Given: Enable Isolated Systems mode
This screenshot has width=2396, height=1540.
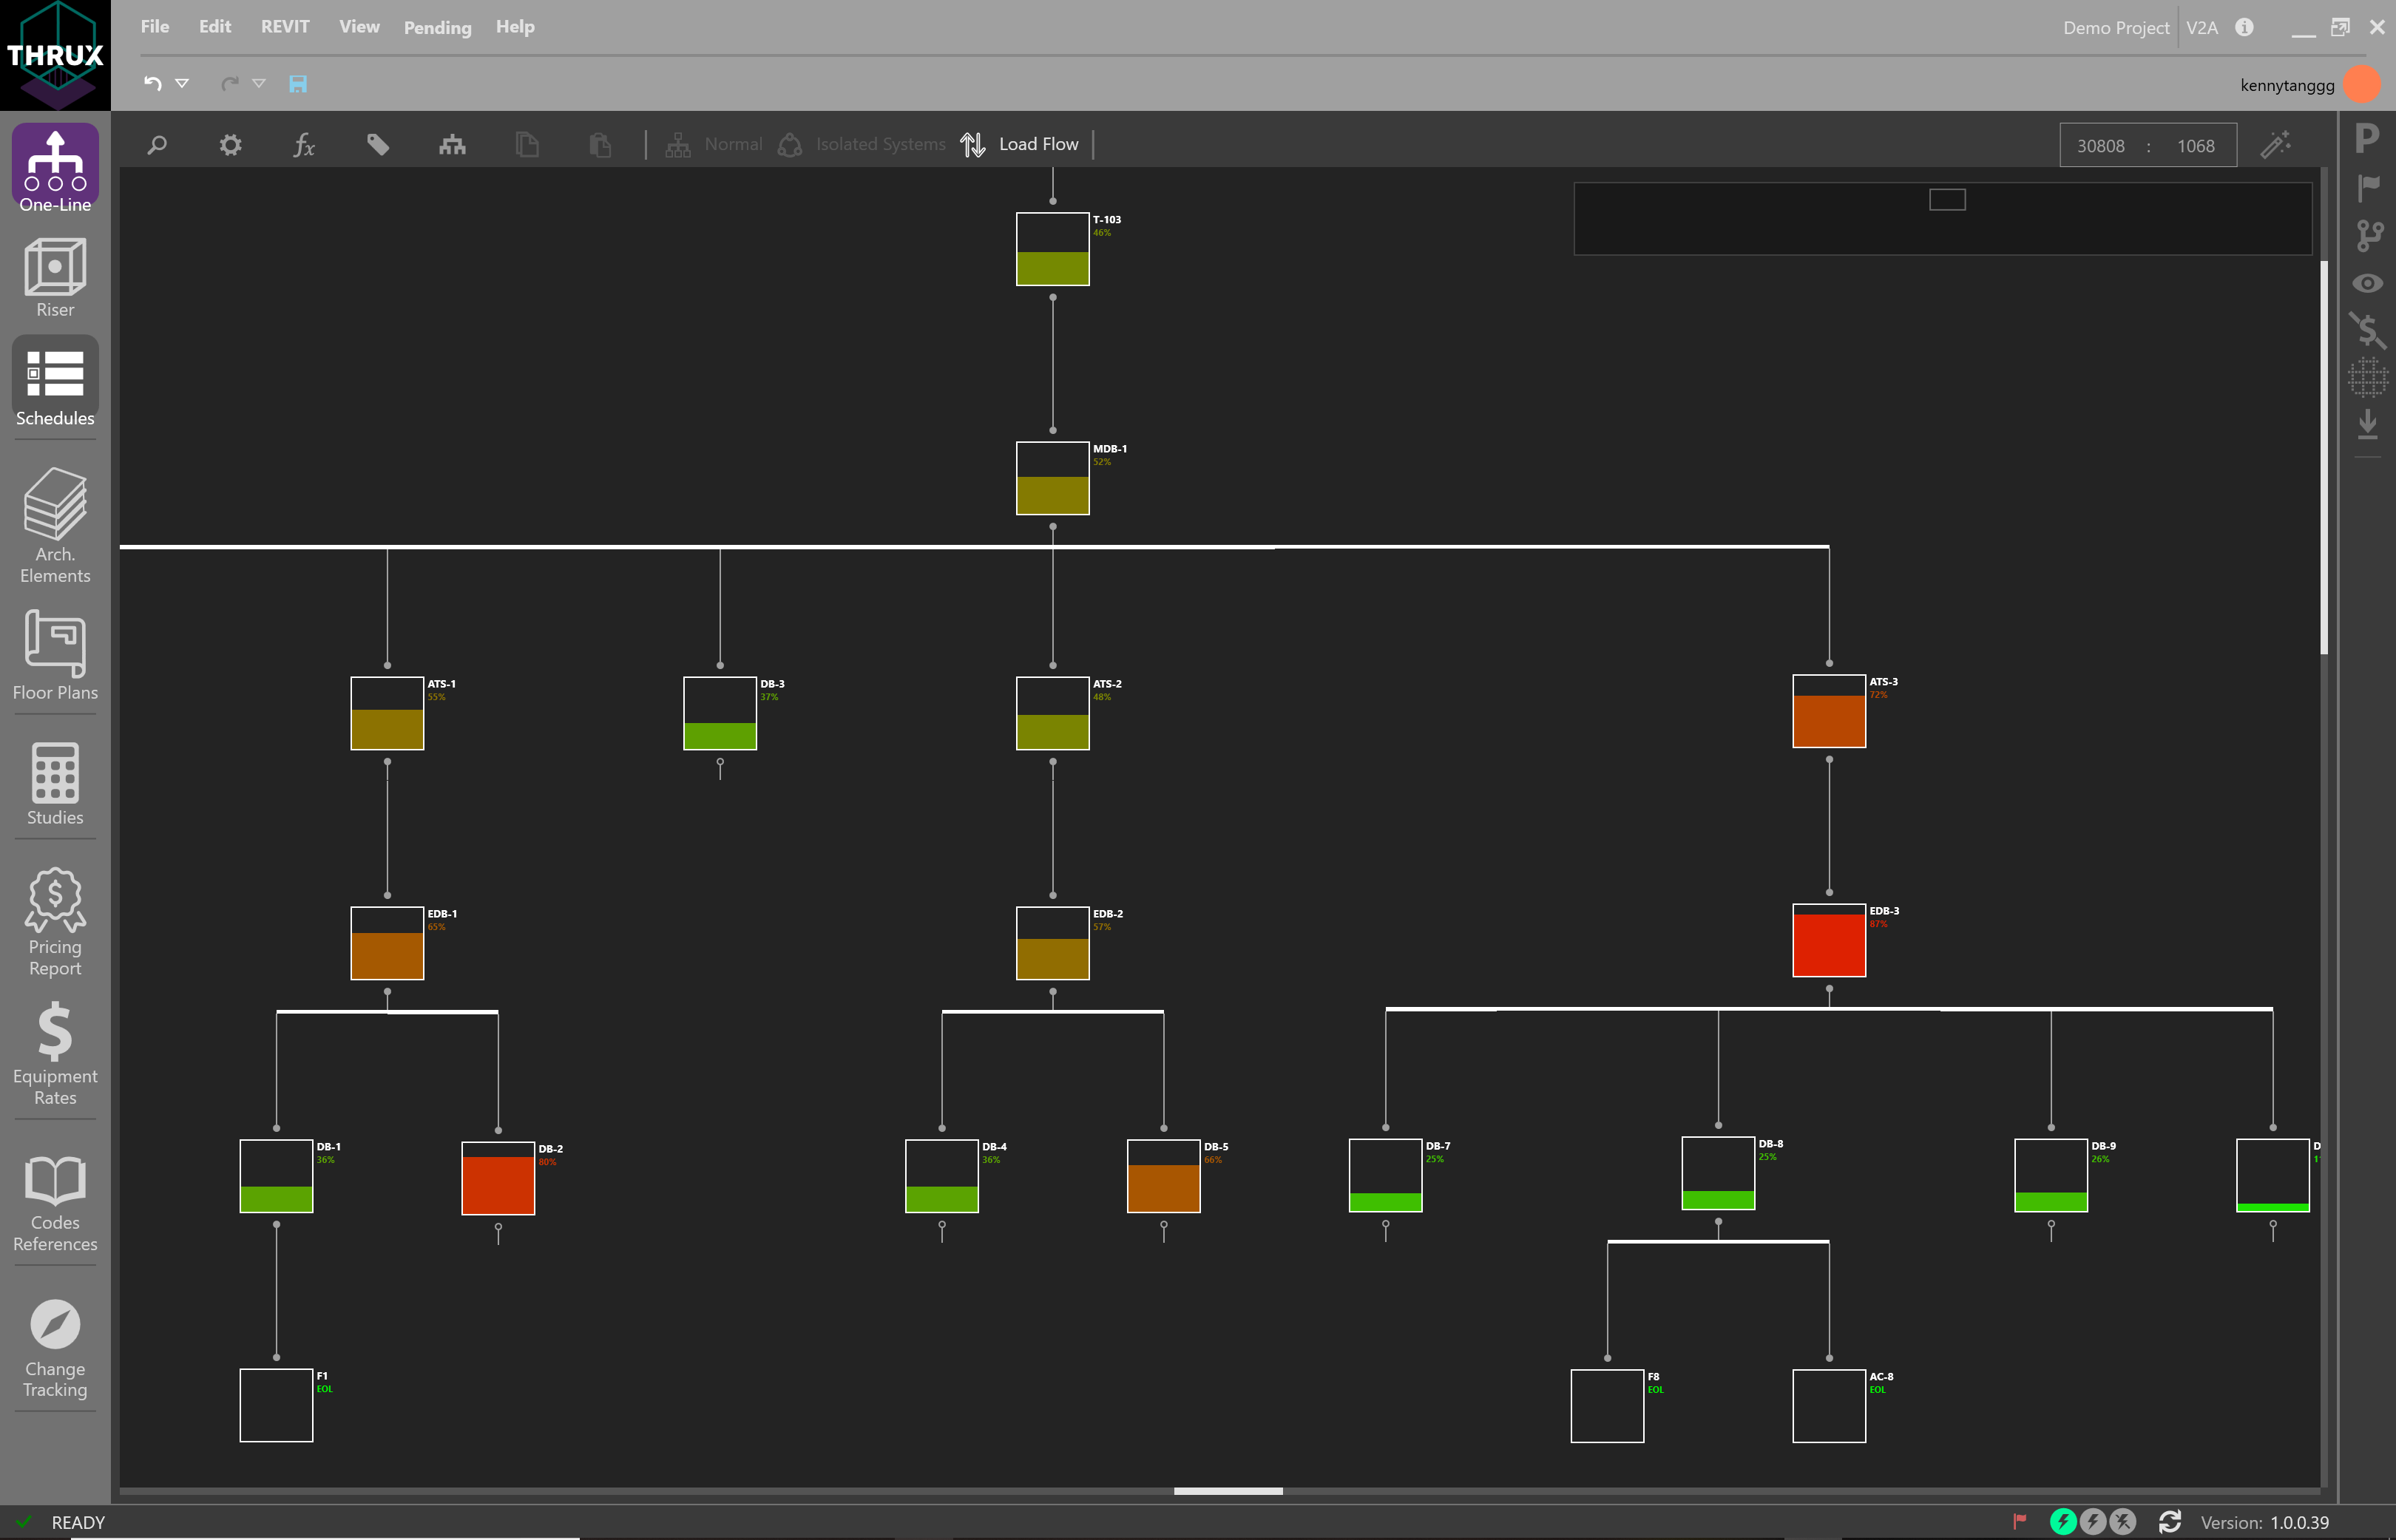Looking at the screenshot, I should [860, 144].
